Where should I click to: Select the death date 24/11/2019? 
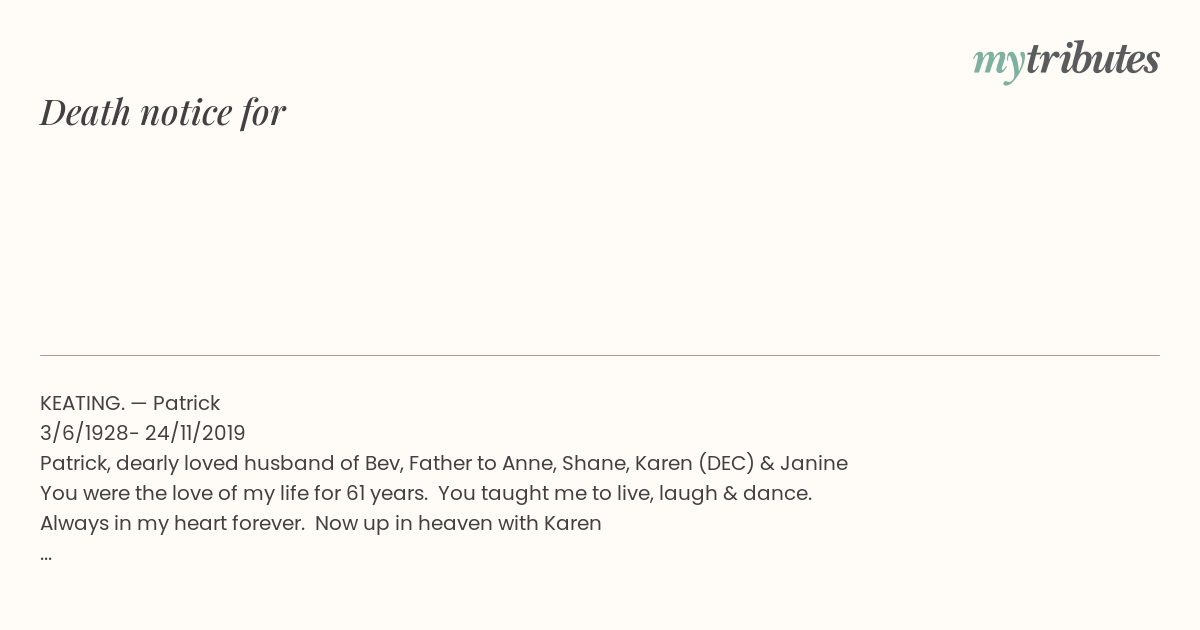tap(195, 433)
